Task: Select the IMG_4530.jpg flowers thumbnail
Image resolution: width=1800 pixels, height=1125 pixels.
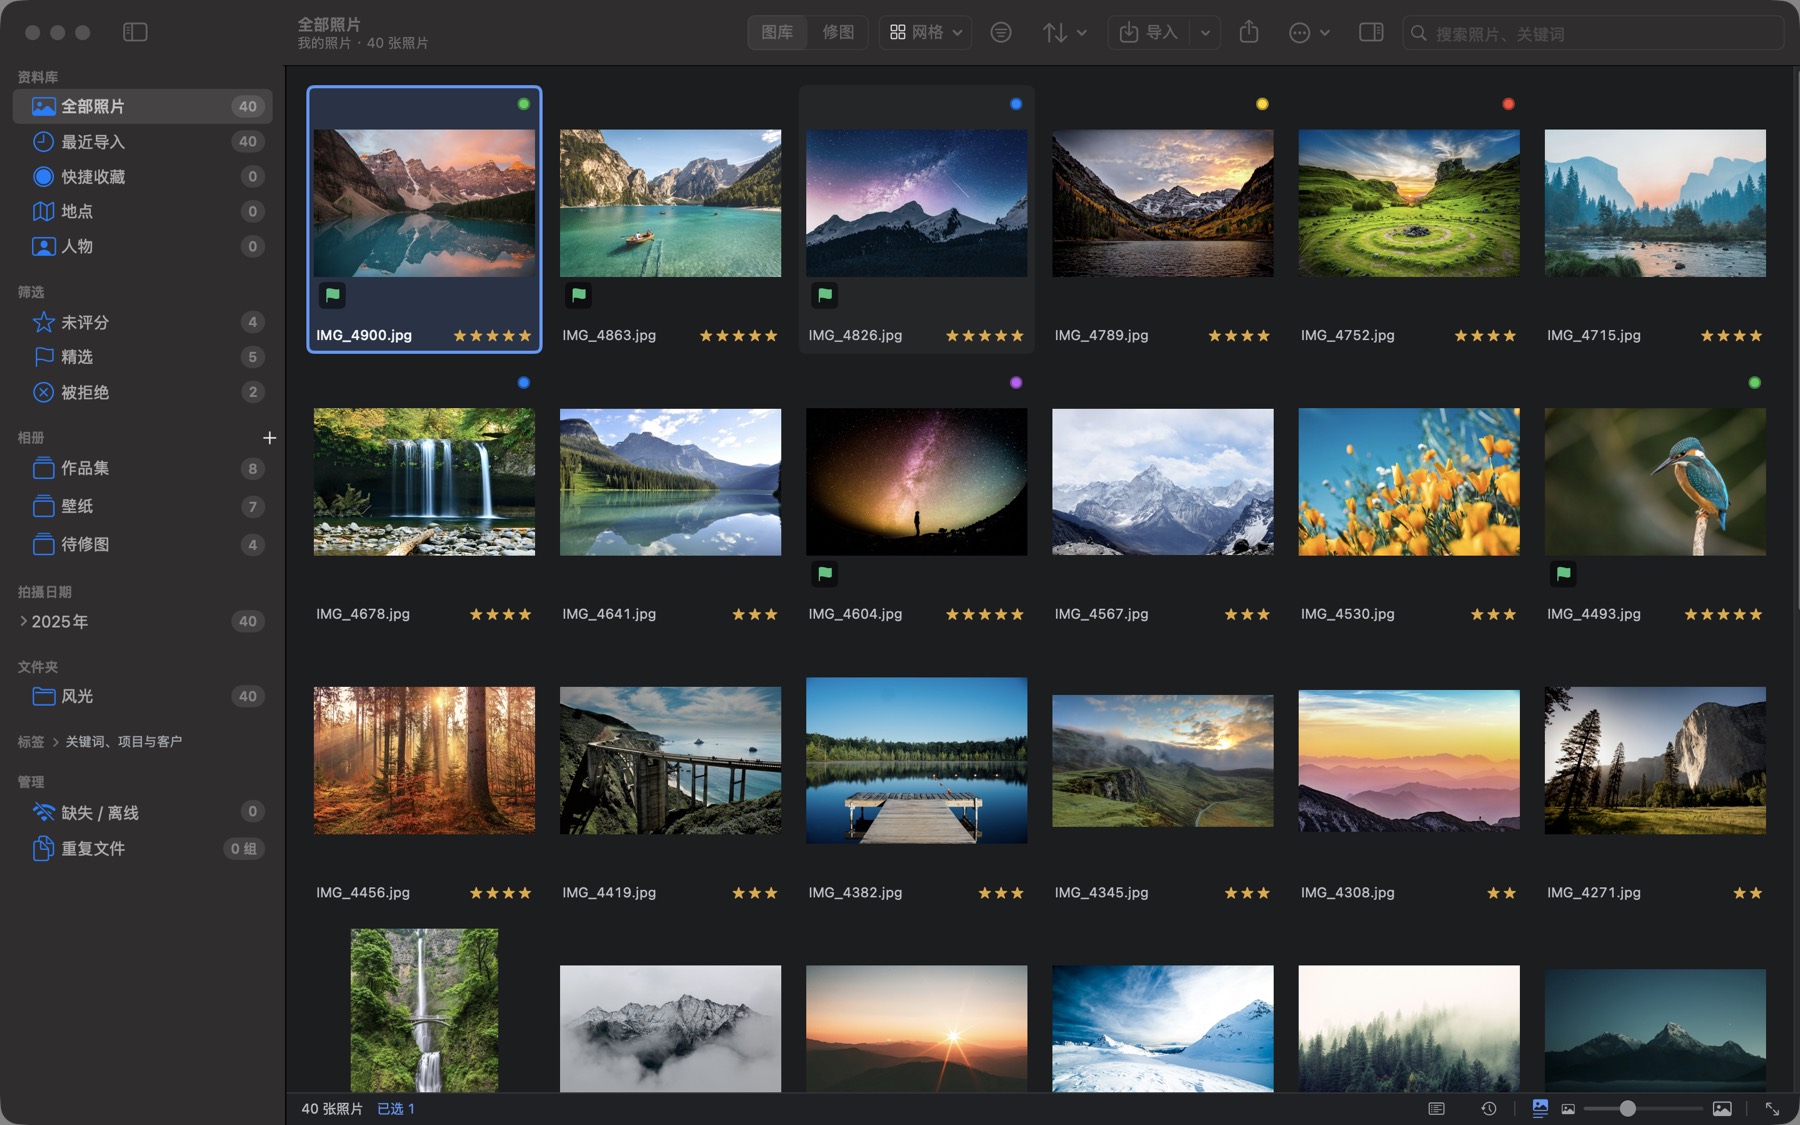Action: point(1408,482)
